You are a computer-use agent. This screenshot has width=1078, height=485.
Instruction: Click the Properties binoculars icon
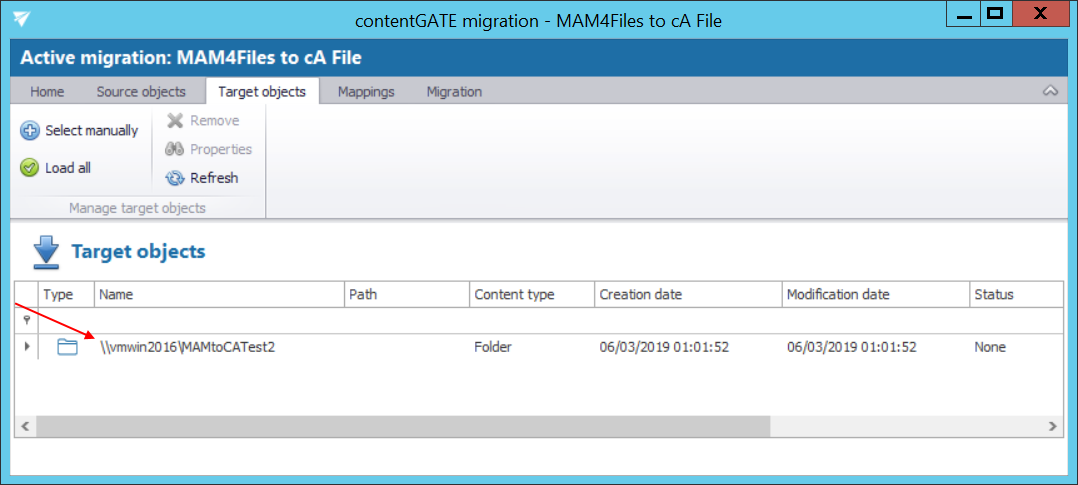pyautogui.click(x=175, y=149)
